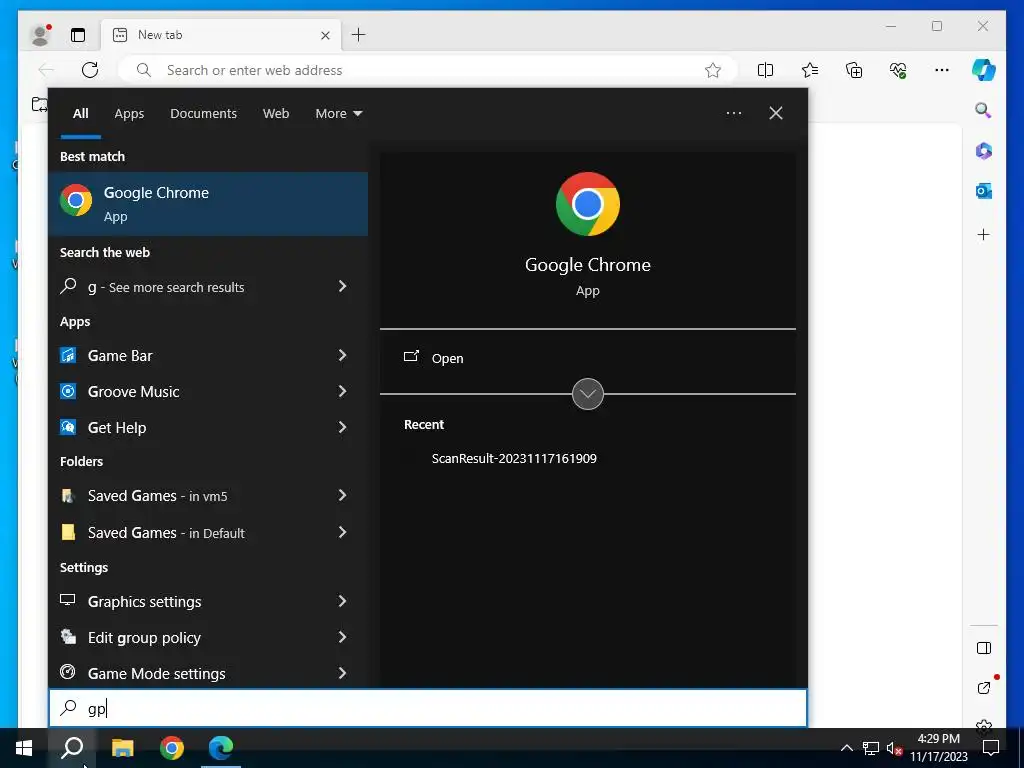Close the search panel with X
Image resolution: width=1024 pixels, height=768 pixels.
[x=776, y=113]
